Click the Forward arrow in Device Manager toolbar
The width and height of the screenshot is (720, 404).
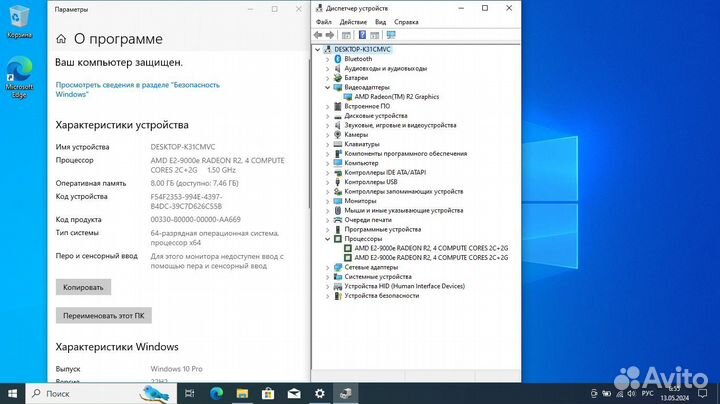[x=330, y=35]
